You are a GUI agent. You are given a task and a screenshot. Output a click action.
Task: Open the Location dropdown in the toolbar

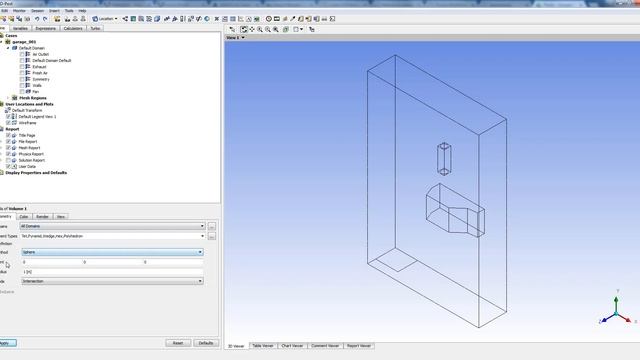click(105, 19)
